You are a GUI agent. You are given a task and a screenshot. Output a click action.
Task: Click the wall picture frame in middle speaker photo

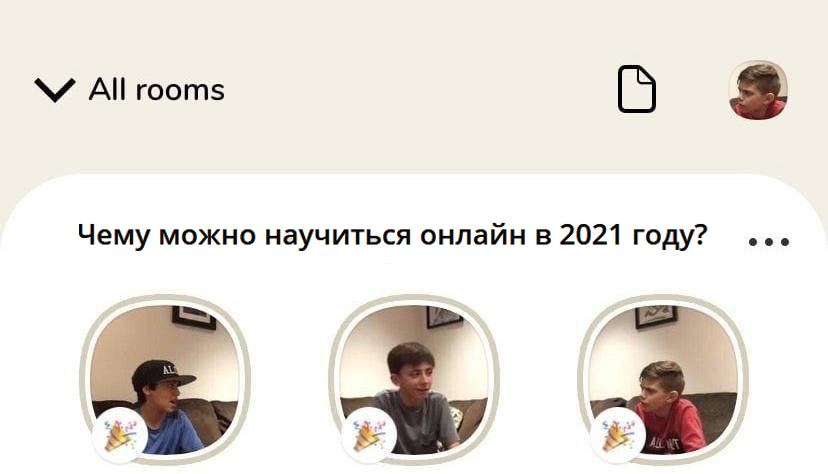444,316
